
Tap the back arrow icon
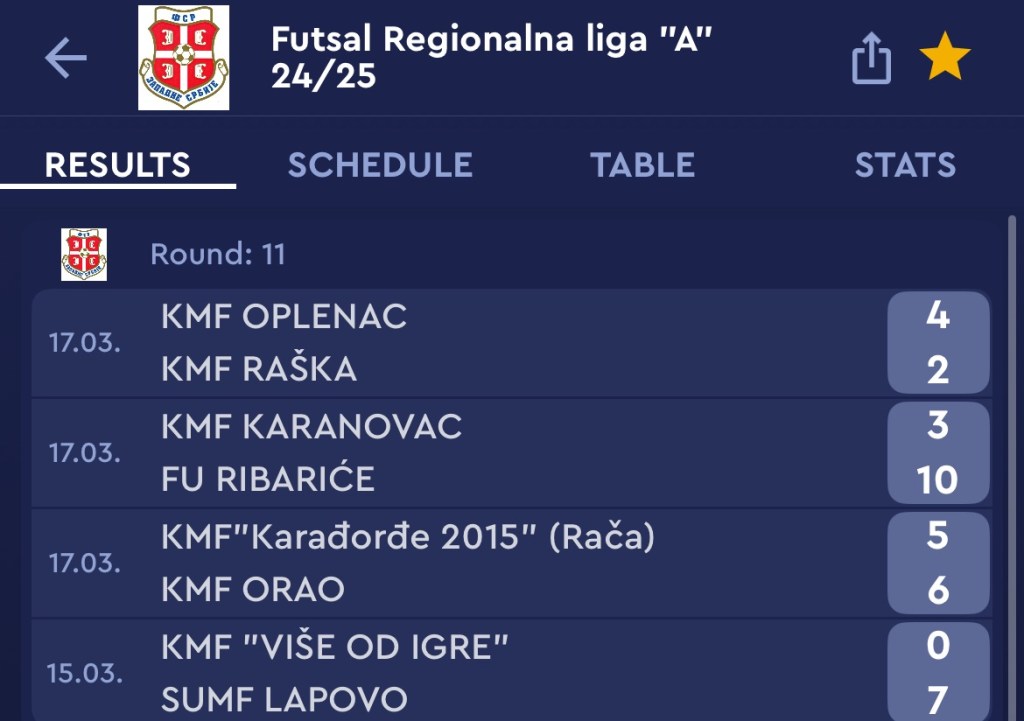coord(66,59)
